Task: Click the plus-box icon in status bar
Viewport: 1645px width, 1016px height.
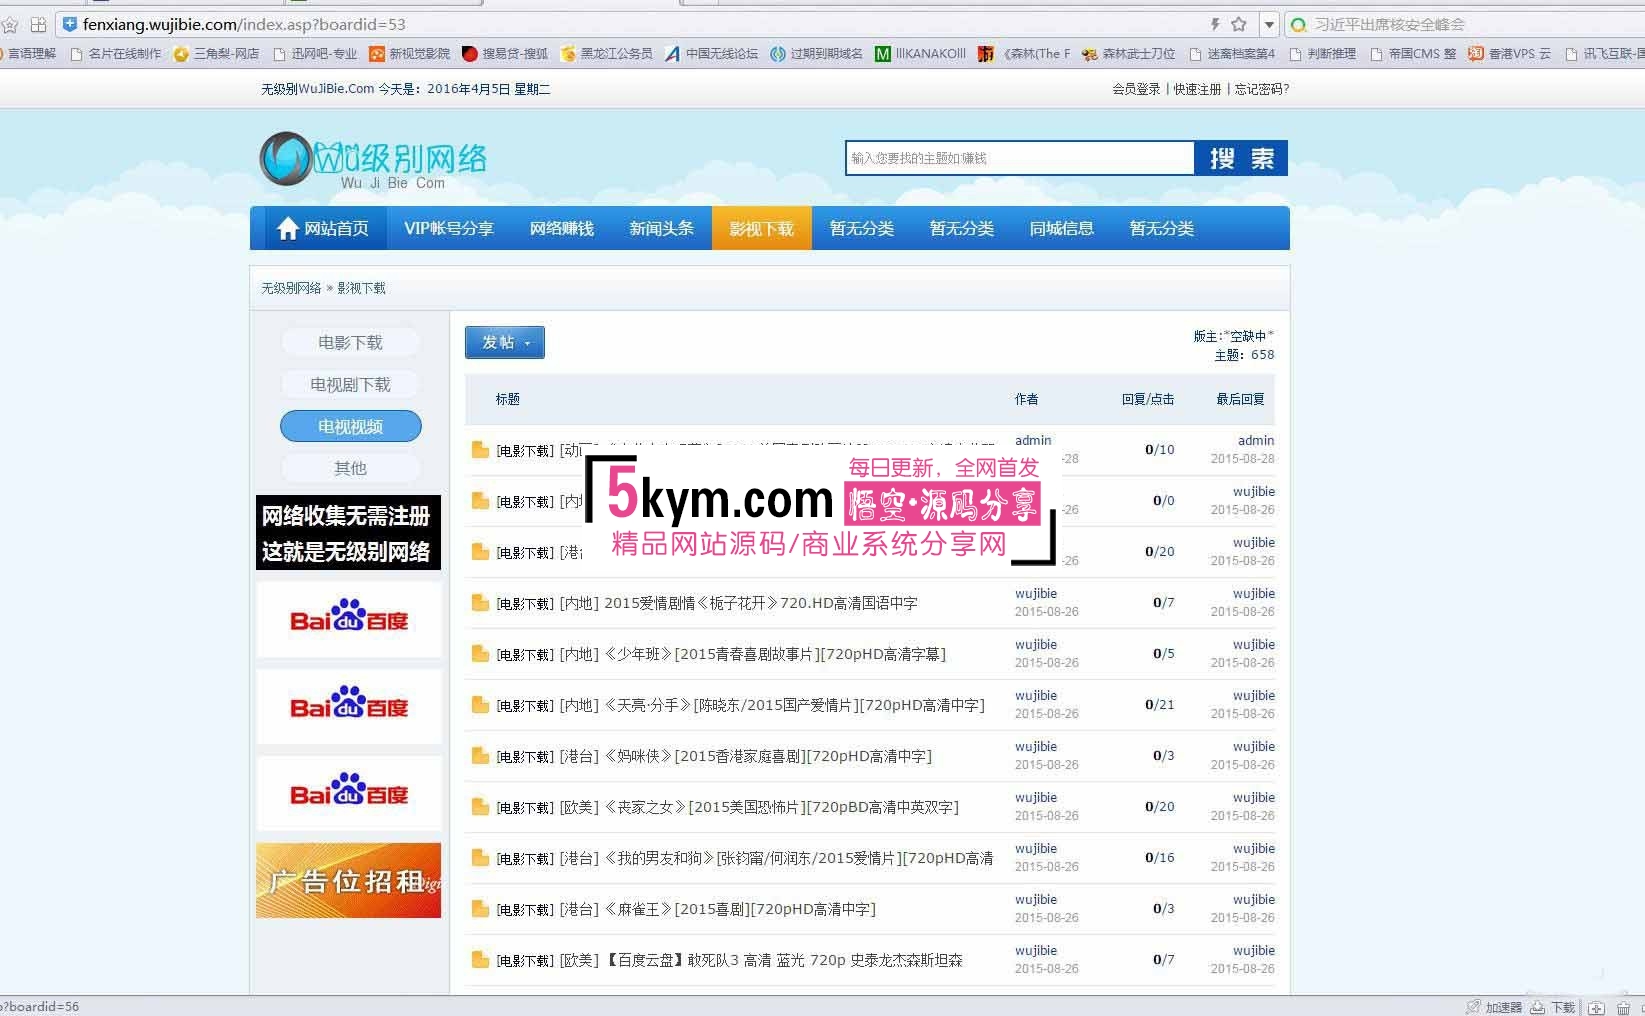Action: [x=1596, y=1007]
